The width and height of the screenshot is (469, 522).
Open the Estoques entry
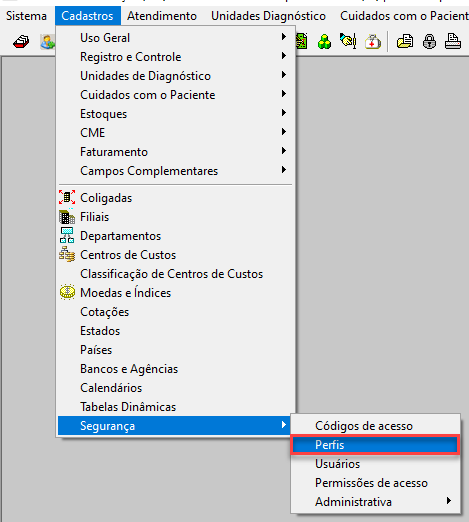pos(175,114)
